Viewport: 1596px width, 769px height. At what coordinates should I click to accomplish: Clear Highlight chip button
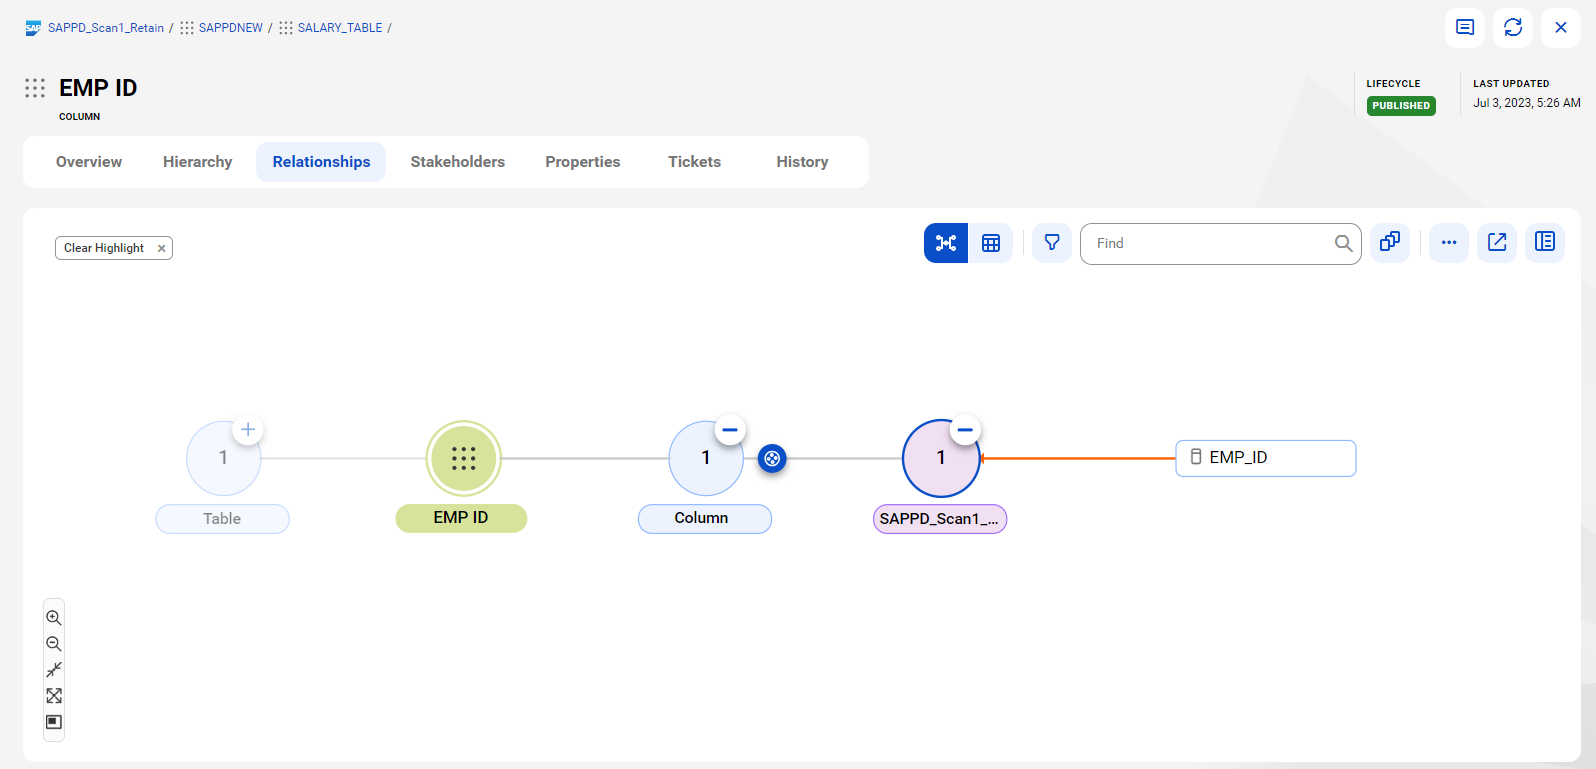114,248
